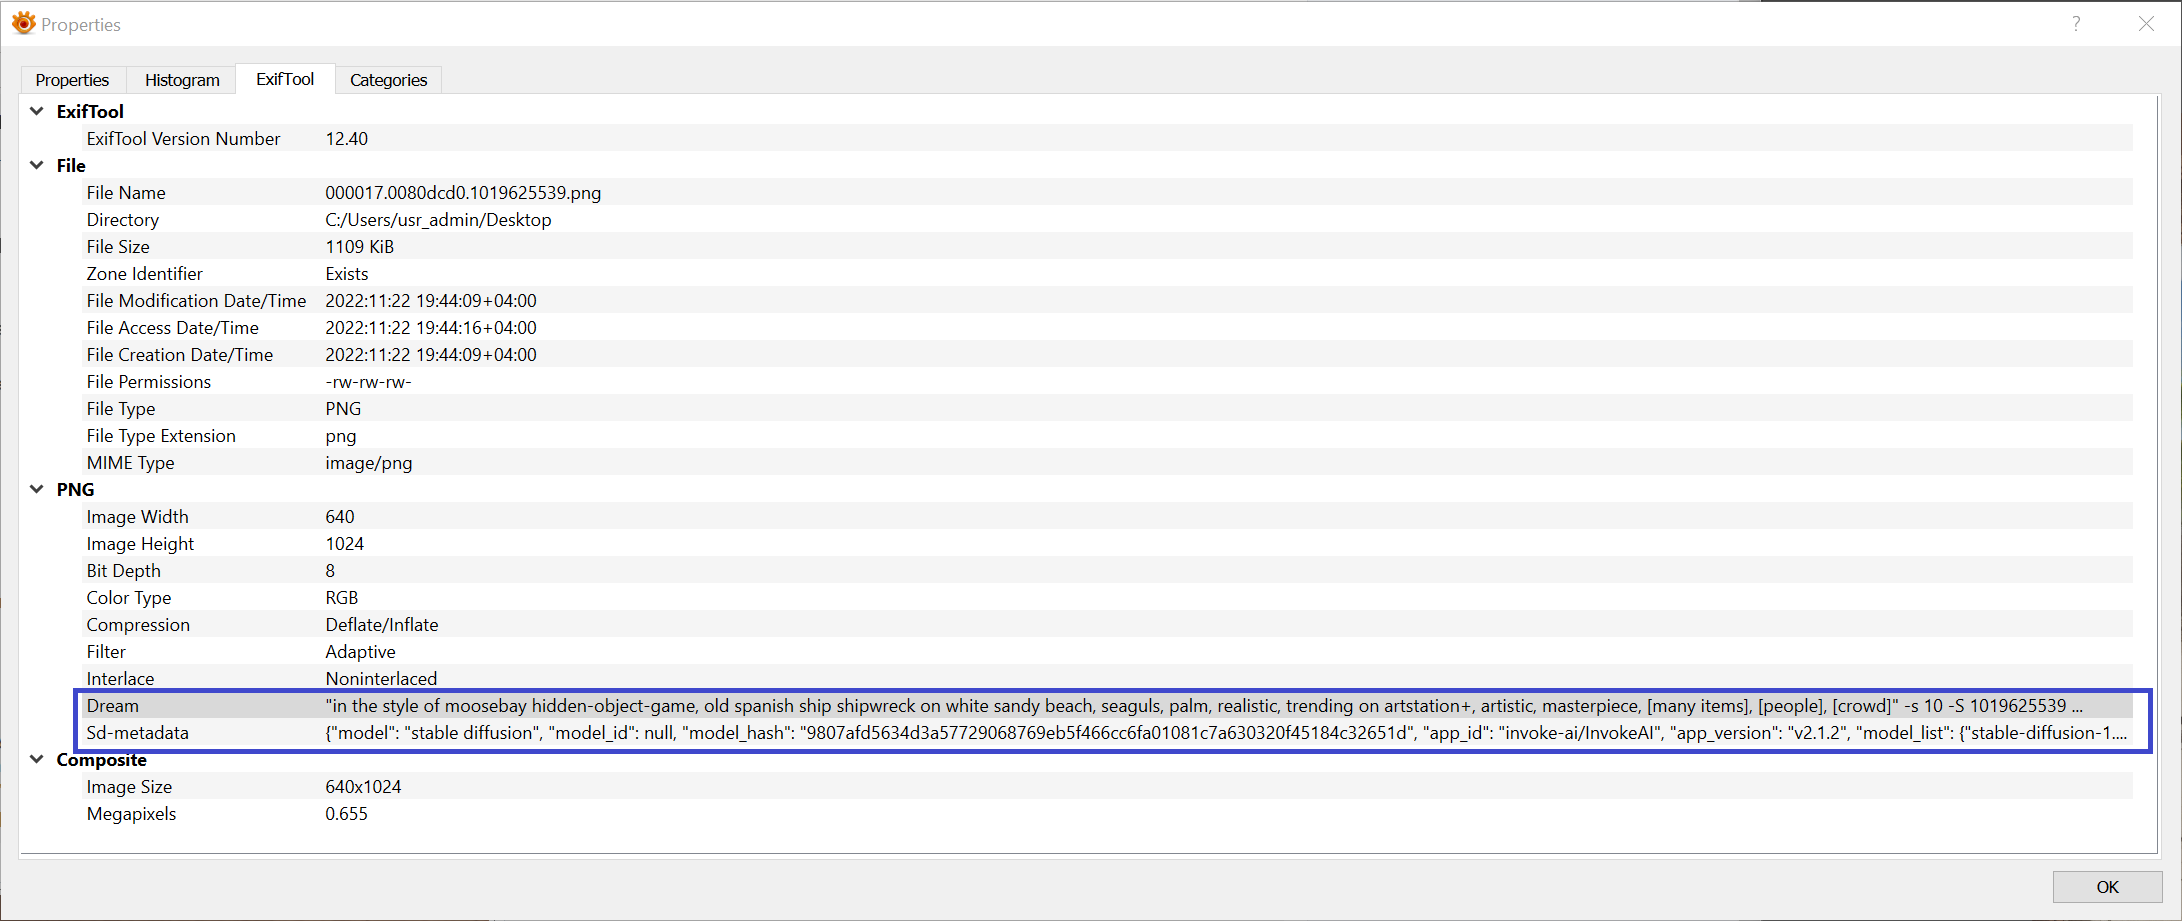Image resolution: width=2182 pixels, height=921 pixels.
Task: Collapse the ExifTool section
Action: [x=37, y=111]
